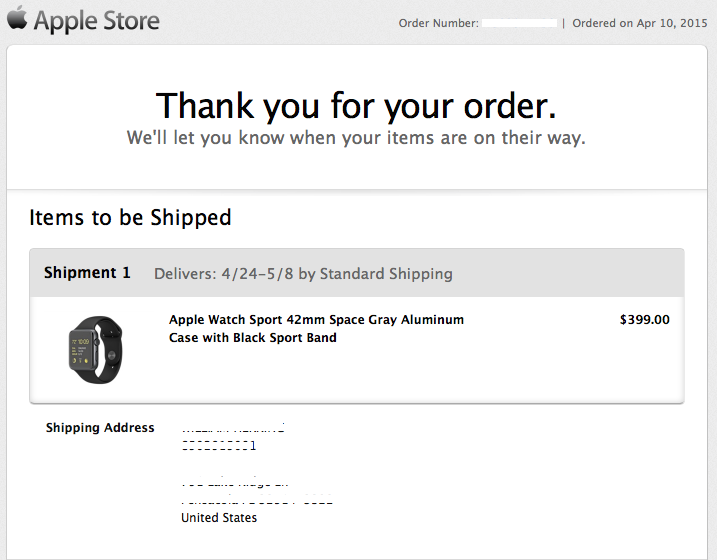Click the Order Number label
This screenshot has height=560, width=717.
pyautogui.click(x=439, y=23)
